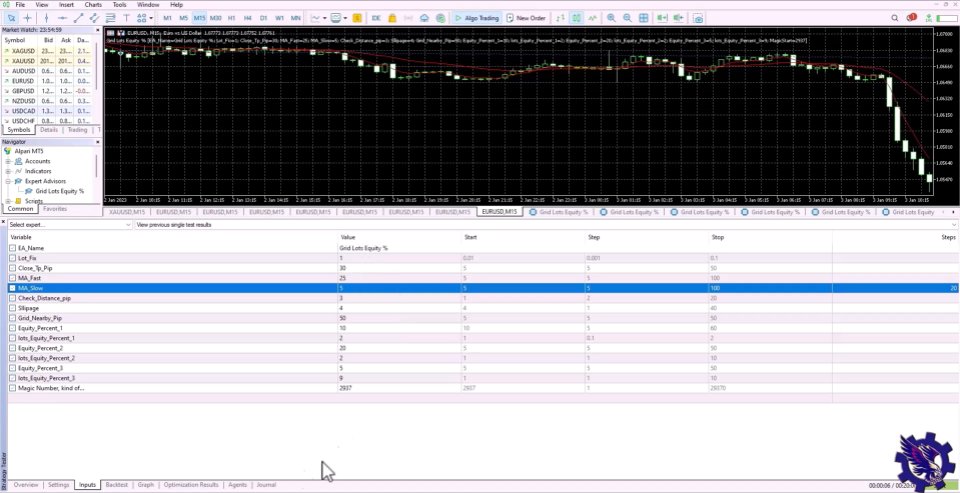
Task: Select the Fibonacci retracement tool
Action: coord(110,18)
